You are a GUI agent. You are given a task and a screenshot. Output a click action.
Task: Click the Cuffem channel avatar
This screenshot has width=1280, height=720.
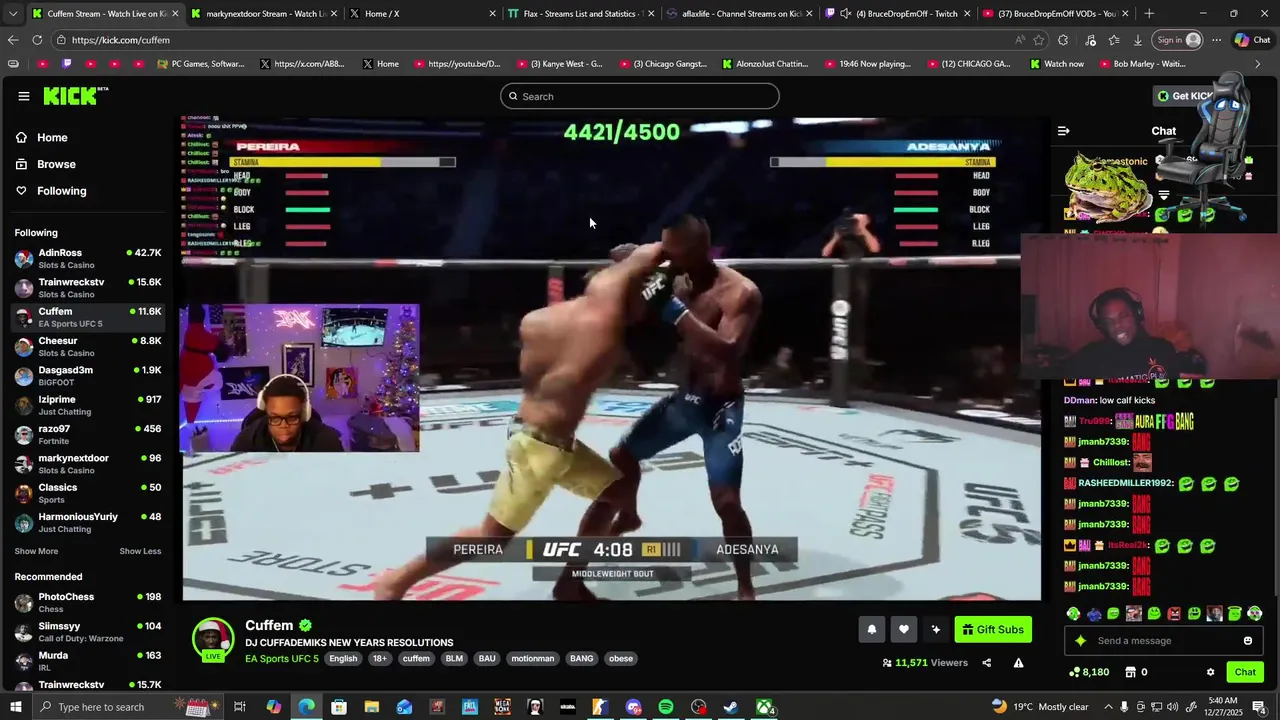pos(213,639)
